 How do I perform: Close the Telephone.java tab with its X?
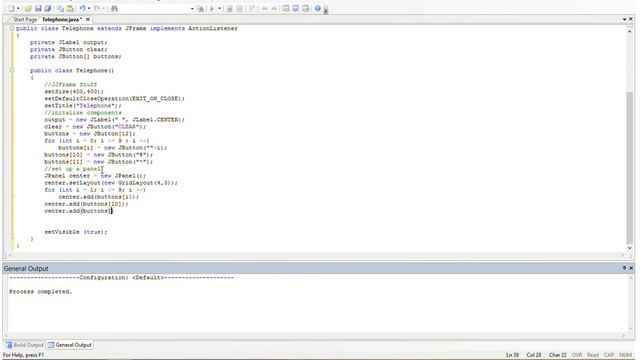88,20
